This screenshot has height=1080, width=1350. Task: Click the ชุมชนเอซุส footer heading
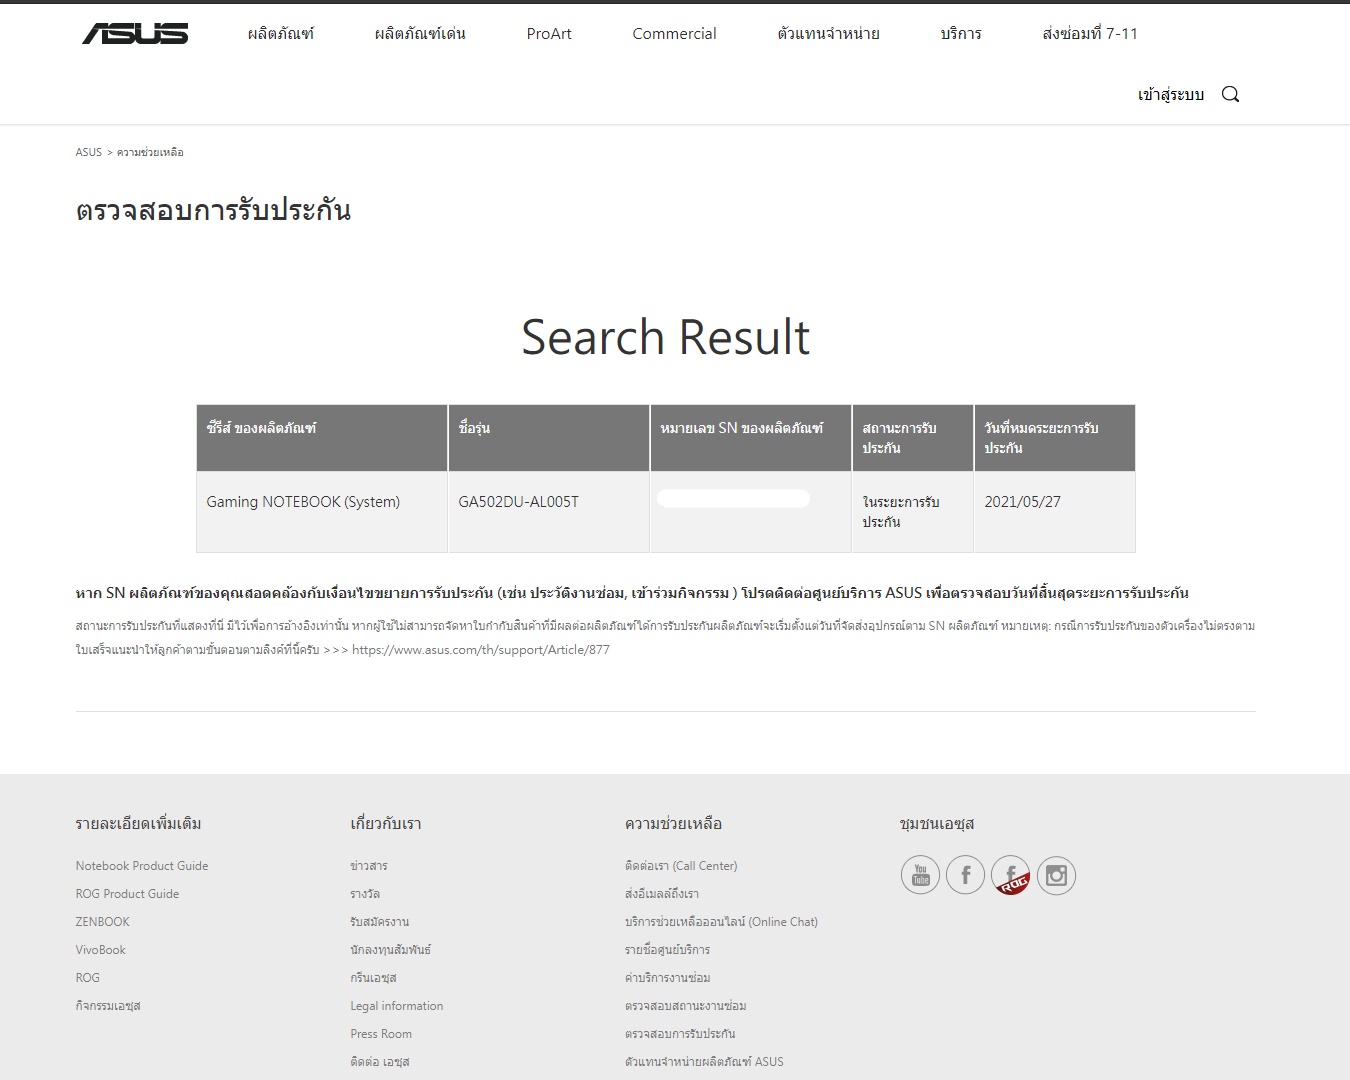click(x=937, y=824)
